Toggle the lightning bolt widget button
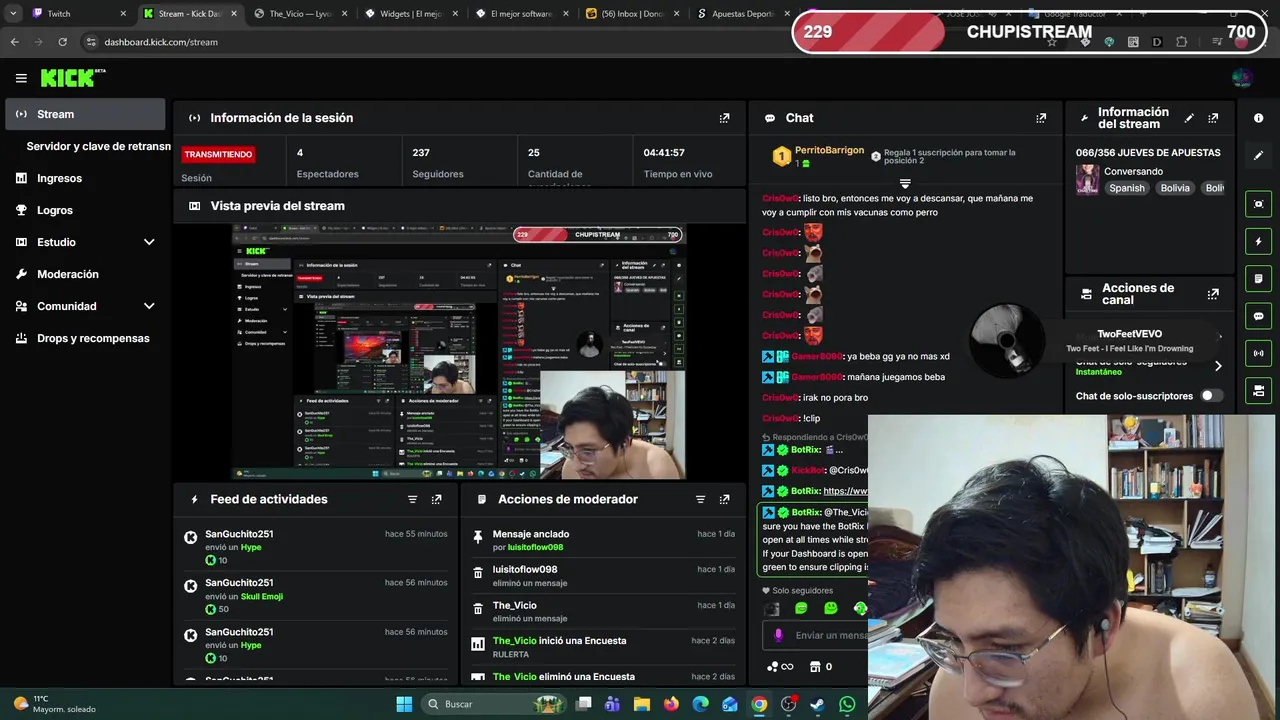 point(1258,241)
